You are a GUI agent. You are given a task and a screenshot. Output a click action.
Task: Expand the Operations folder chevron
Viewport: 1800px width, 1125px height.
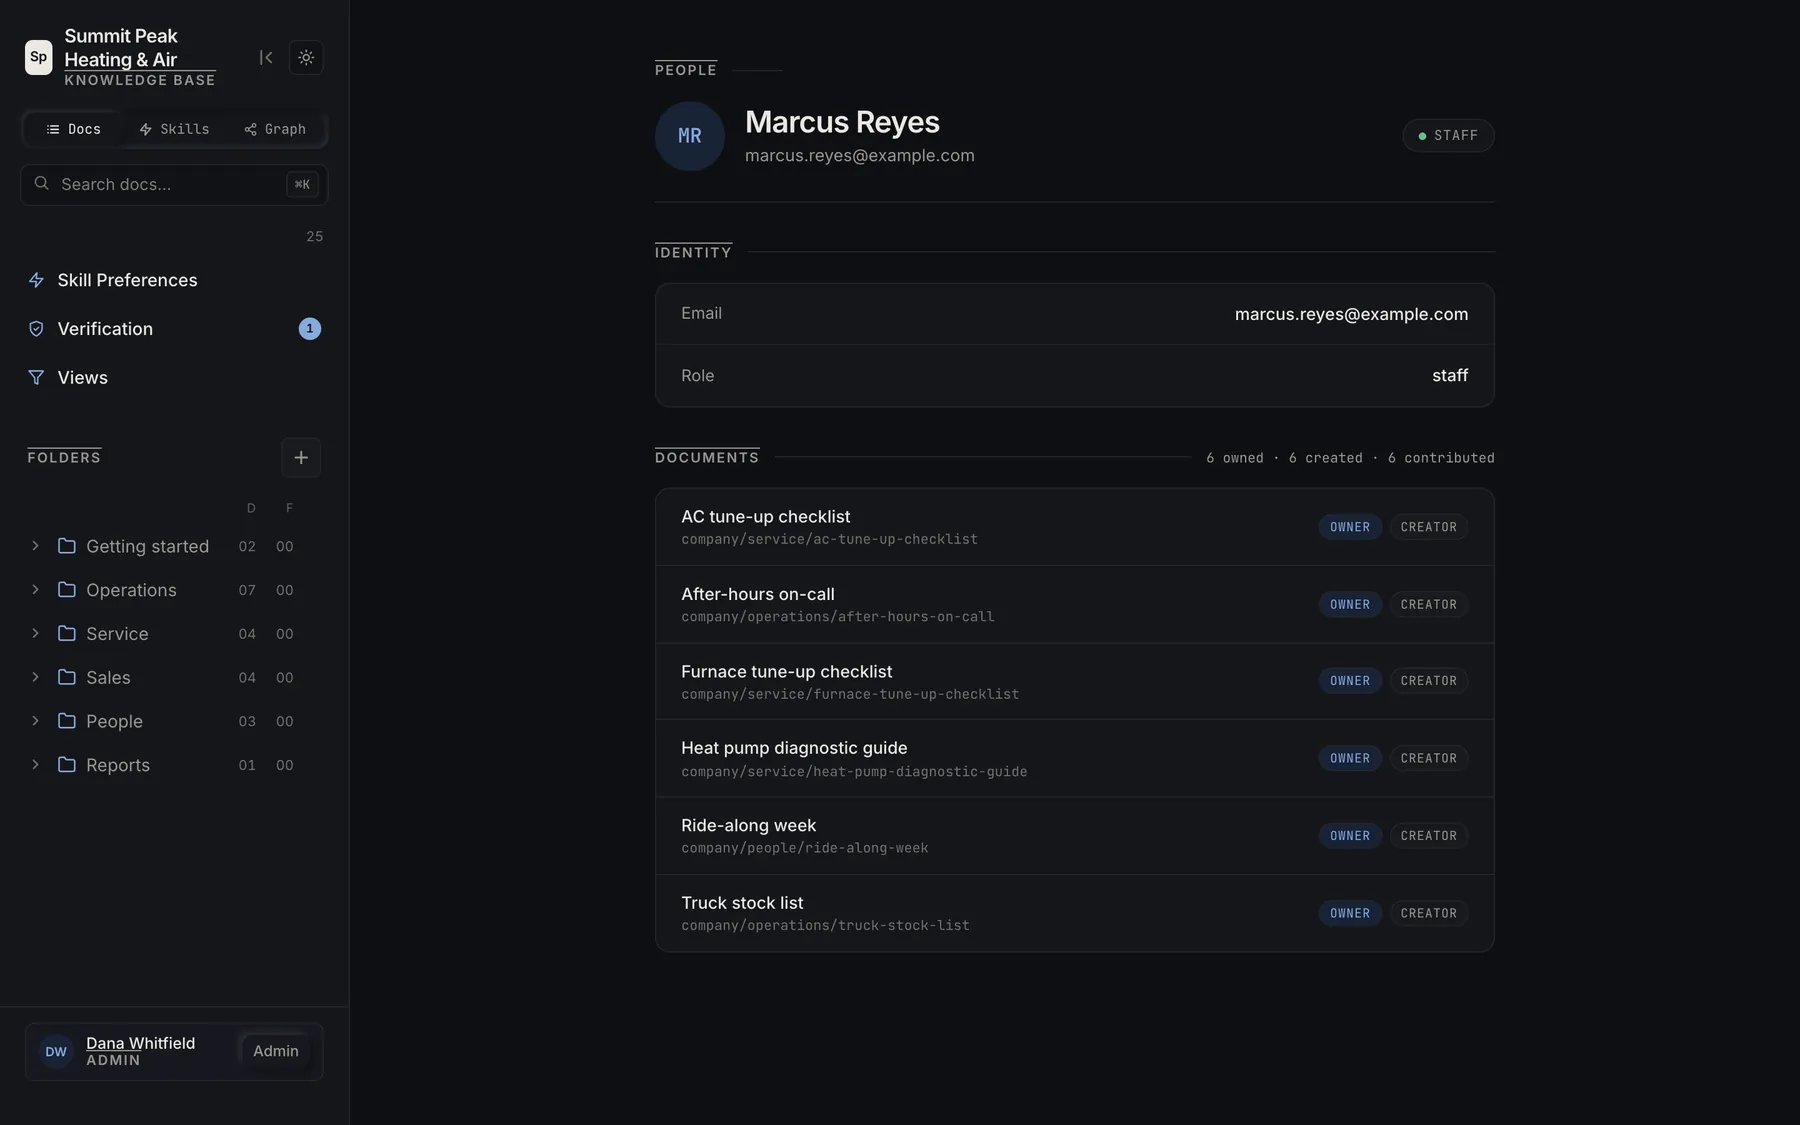tap(35, 590)
